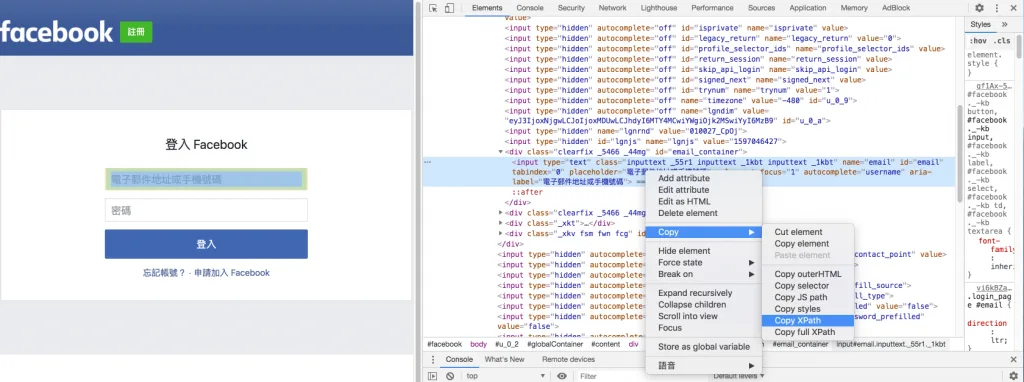Switch to Remote devices drawer tab
Screen dimensions: 1024x382
coord(568,359)
